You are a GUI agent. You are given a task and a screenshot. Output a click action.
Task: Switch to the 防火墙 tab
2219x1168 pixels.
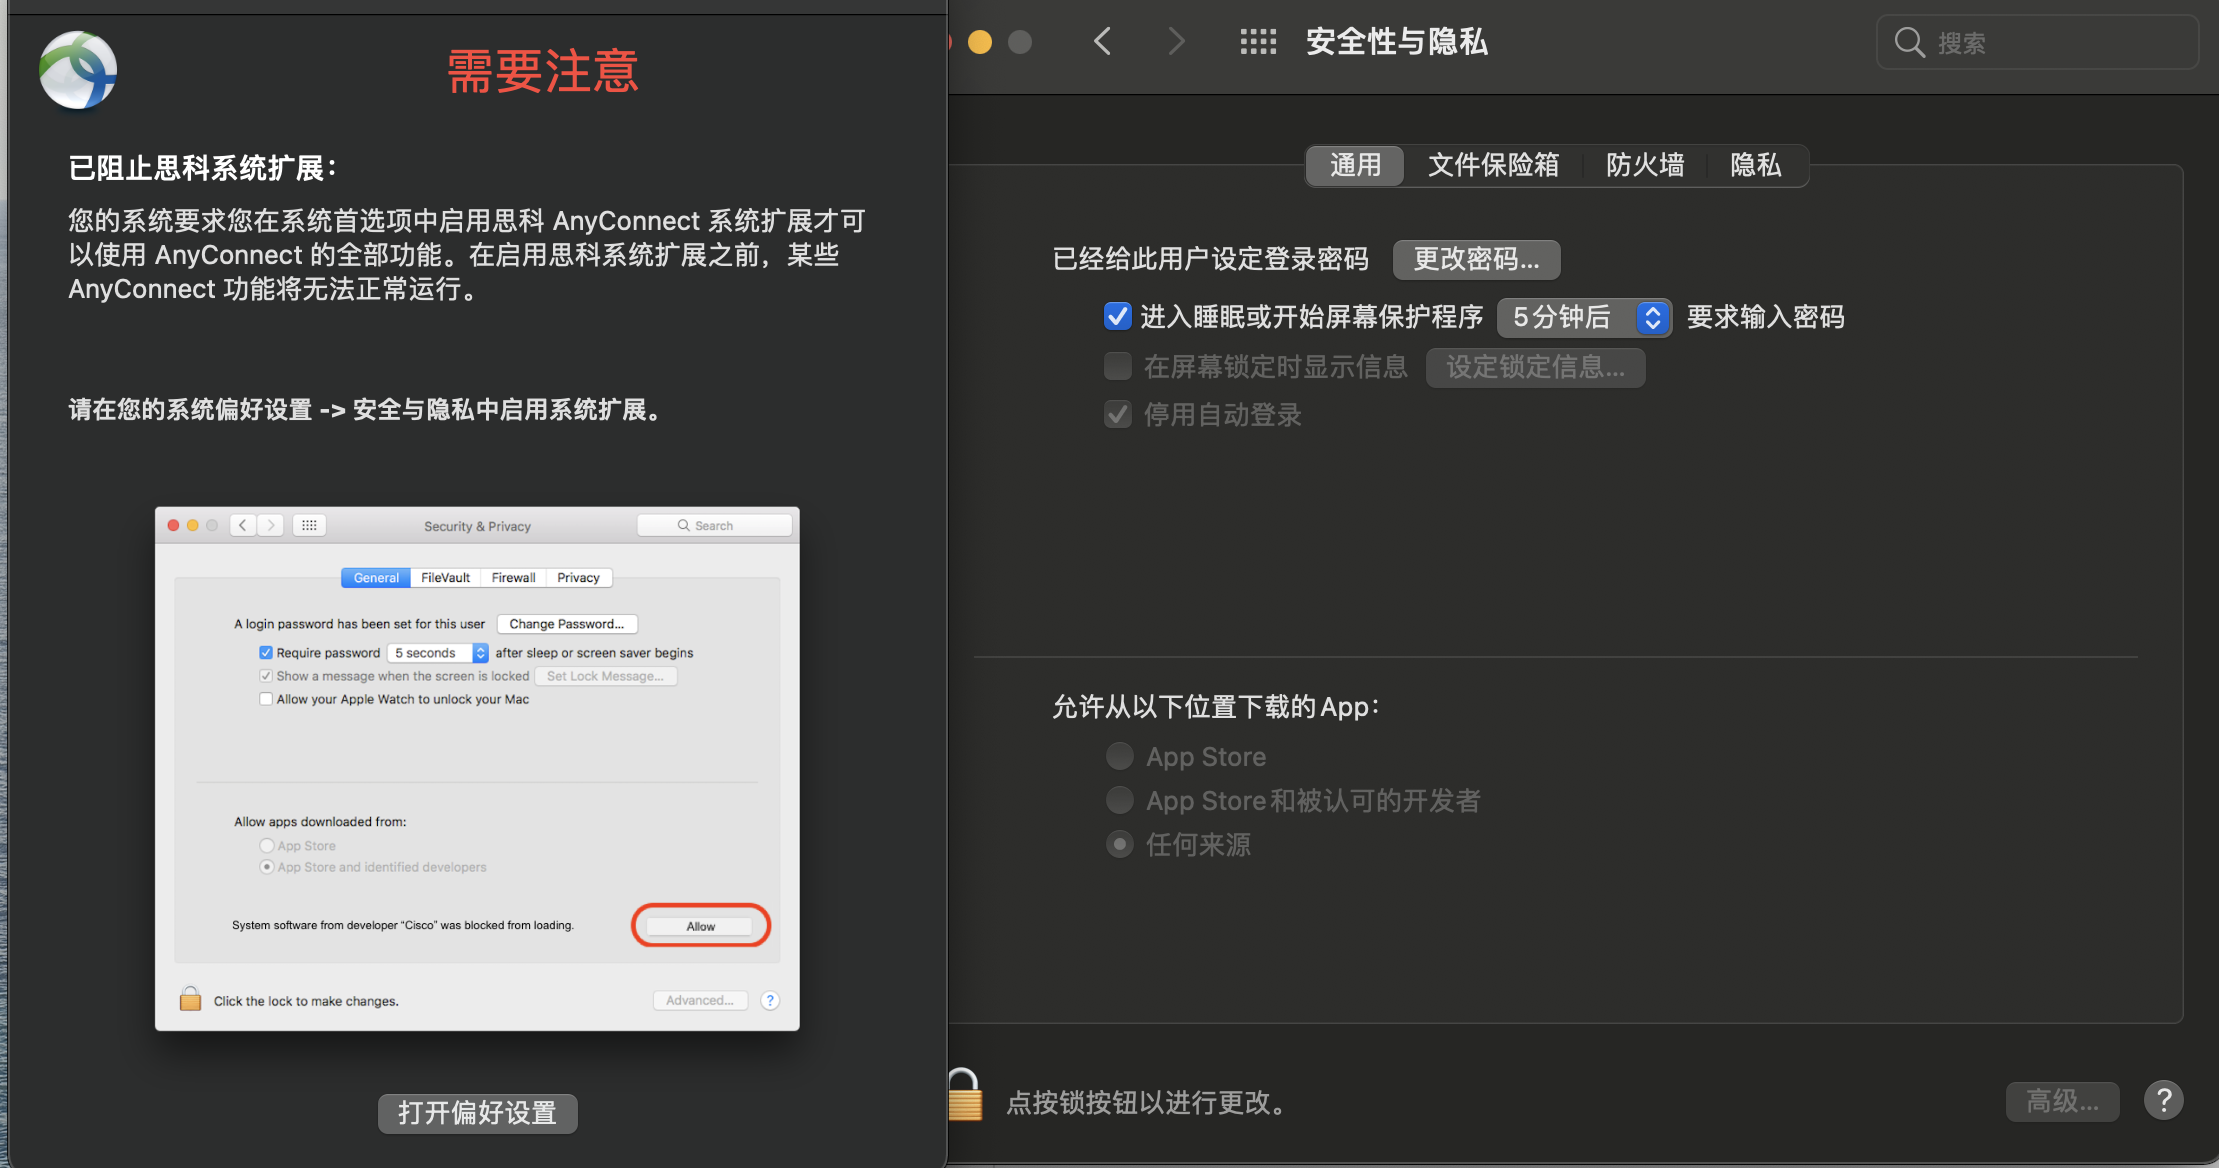coord(1645,165)
